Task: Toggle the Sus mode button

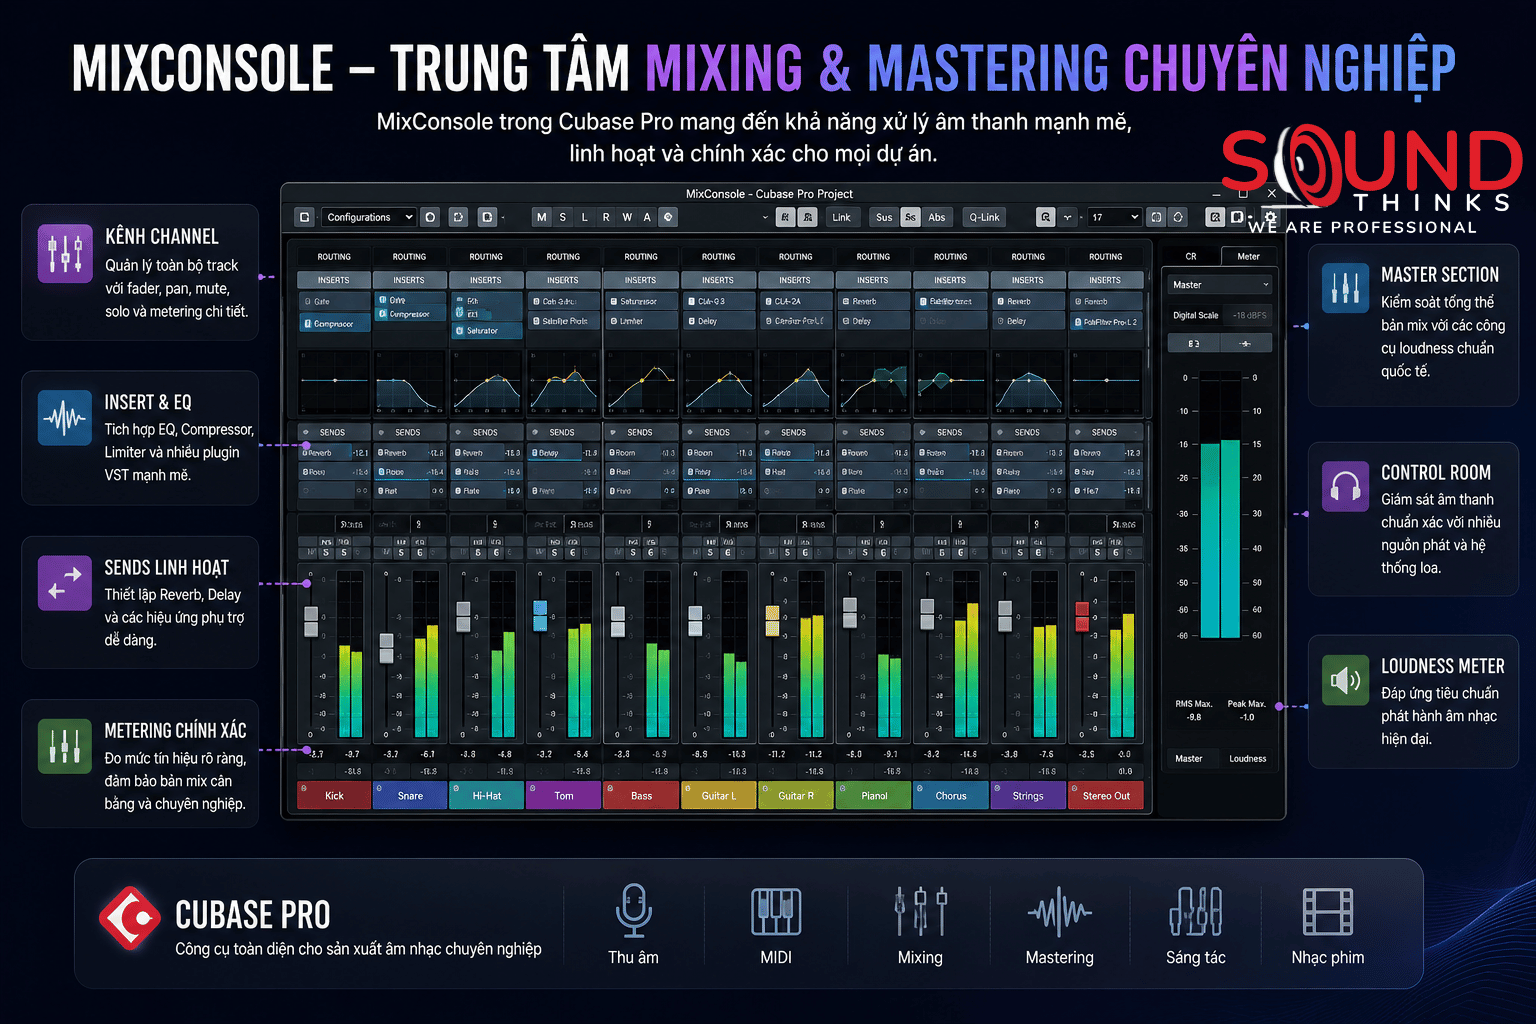Action: (884, 217)
